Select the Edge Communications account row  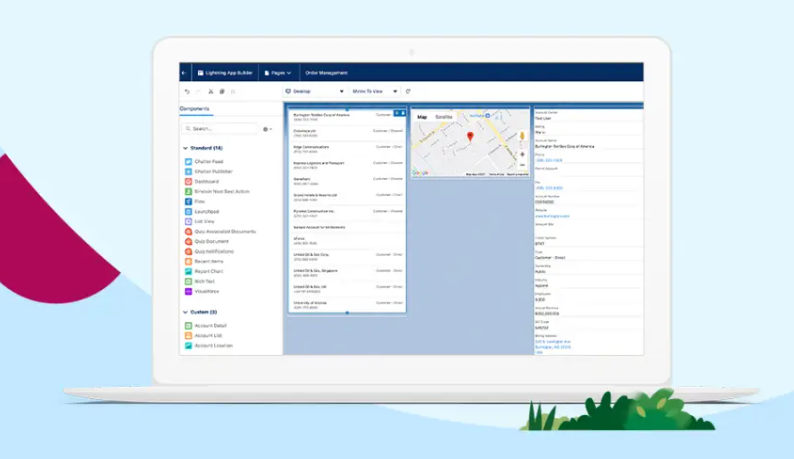click(x=347, y=149)
